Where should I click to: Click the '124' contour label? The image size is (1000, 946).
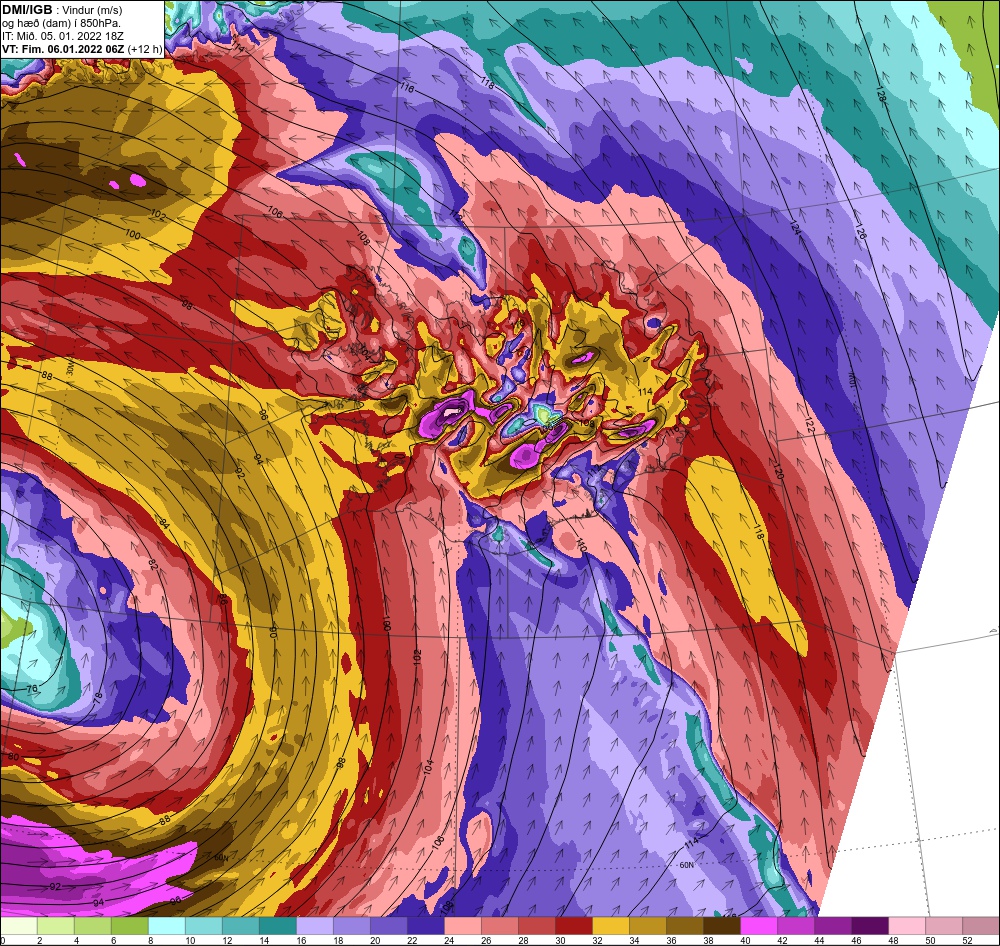point(795,228)
